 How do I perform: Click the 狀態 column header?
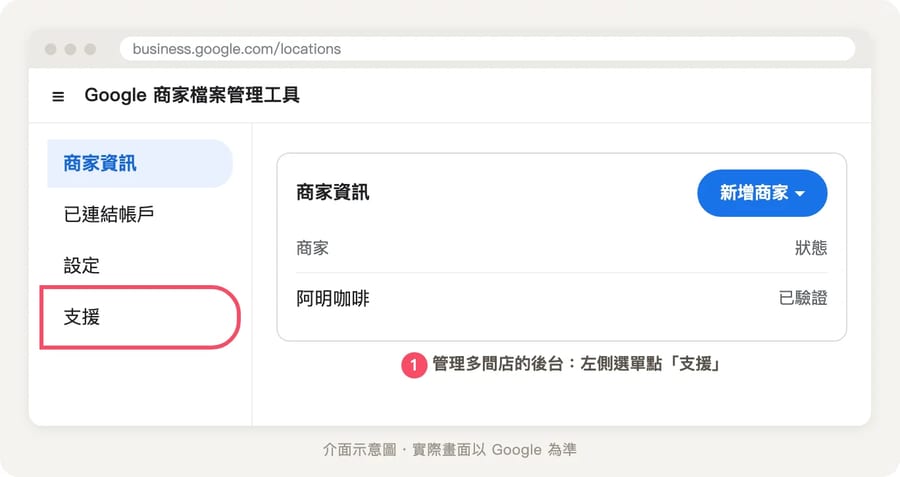(x=810, y=248)
